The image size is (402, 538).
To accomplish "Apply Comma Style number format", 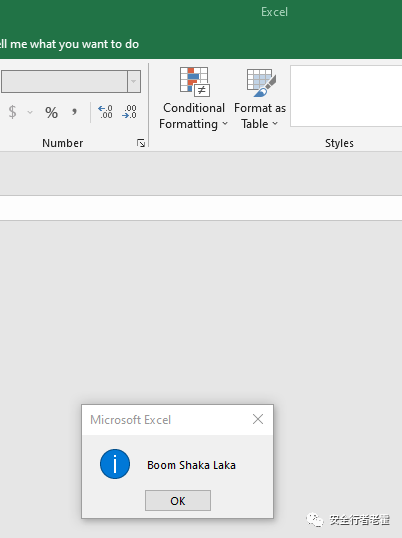I will 74,112.
